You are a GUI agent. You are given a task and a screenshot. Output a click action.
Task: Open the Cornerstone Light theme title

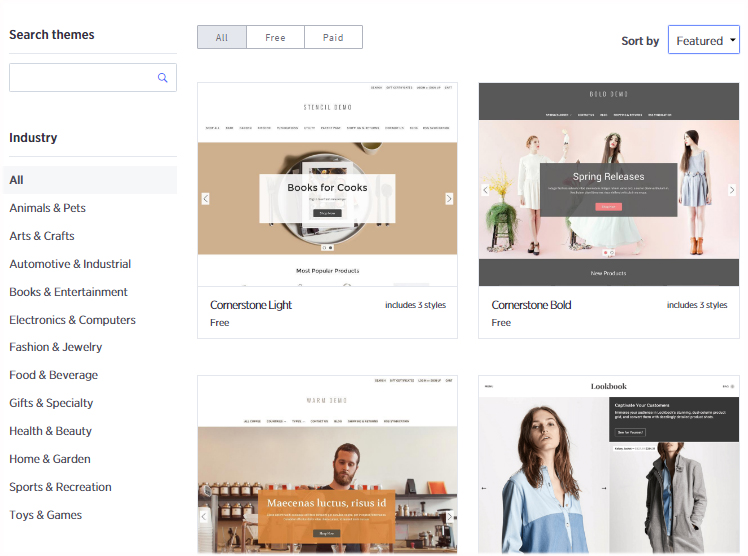tap(251, 305)
